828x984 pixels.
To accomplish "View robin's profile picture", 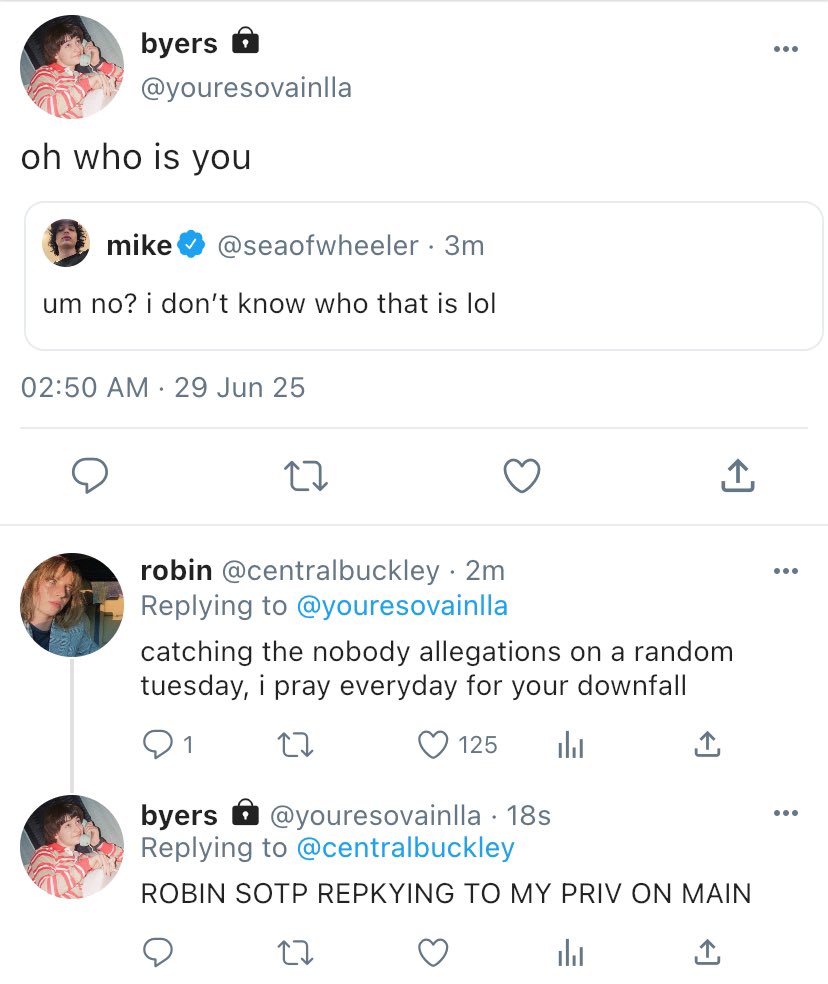I will [x=71, y=604].
